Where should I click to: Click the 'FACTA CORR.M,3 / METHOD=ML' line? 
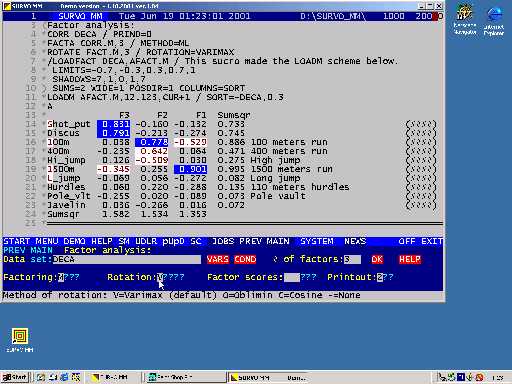tap(118, 43)
